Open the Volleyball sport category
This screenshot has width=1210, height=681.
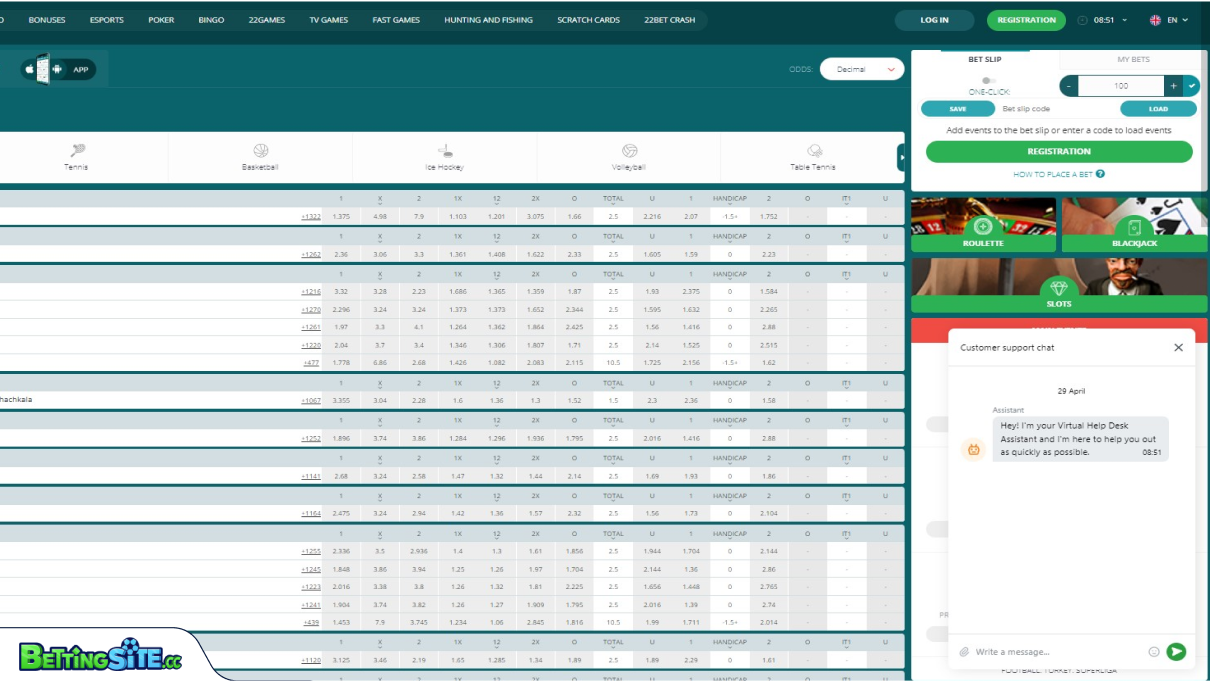coord(629,152)
